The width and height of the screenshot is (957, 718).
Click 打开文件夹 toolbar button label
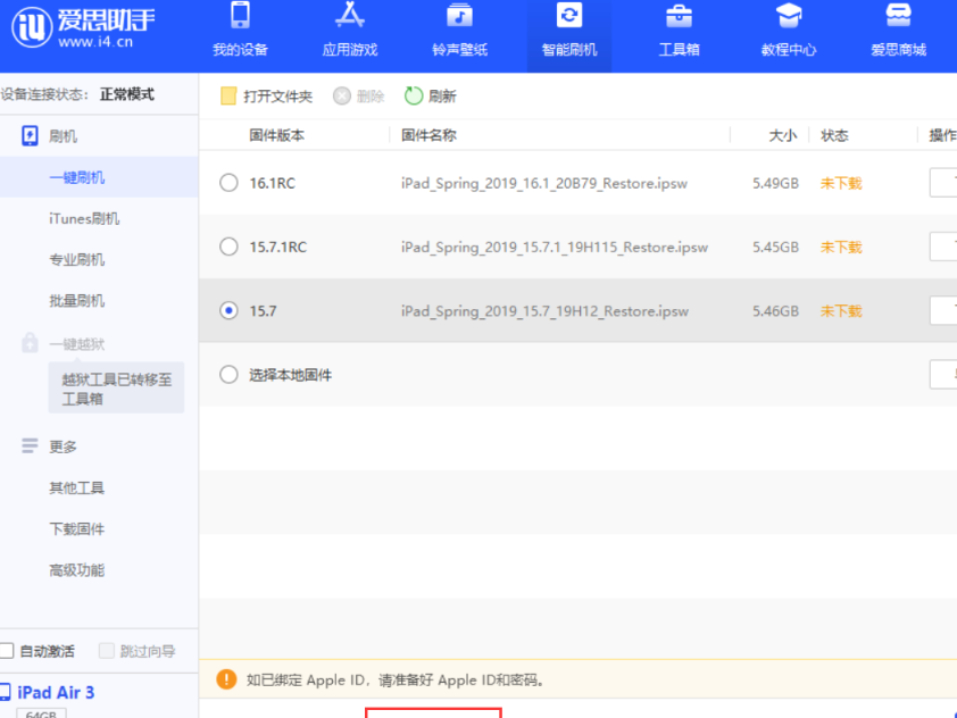(278, 96)
